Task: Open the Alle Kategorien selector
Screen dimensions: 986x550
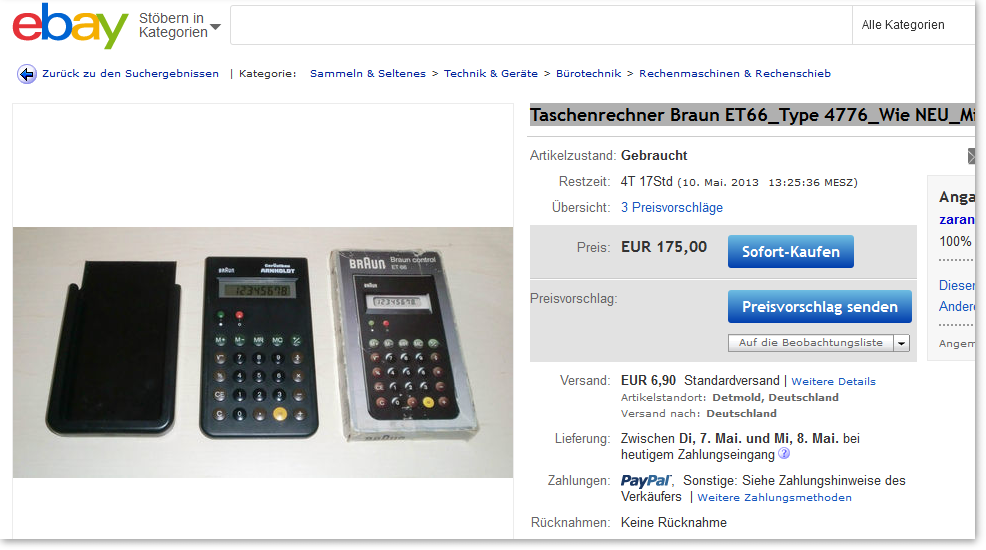Action: (x=913, y=25)
